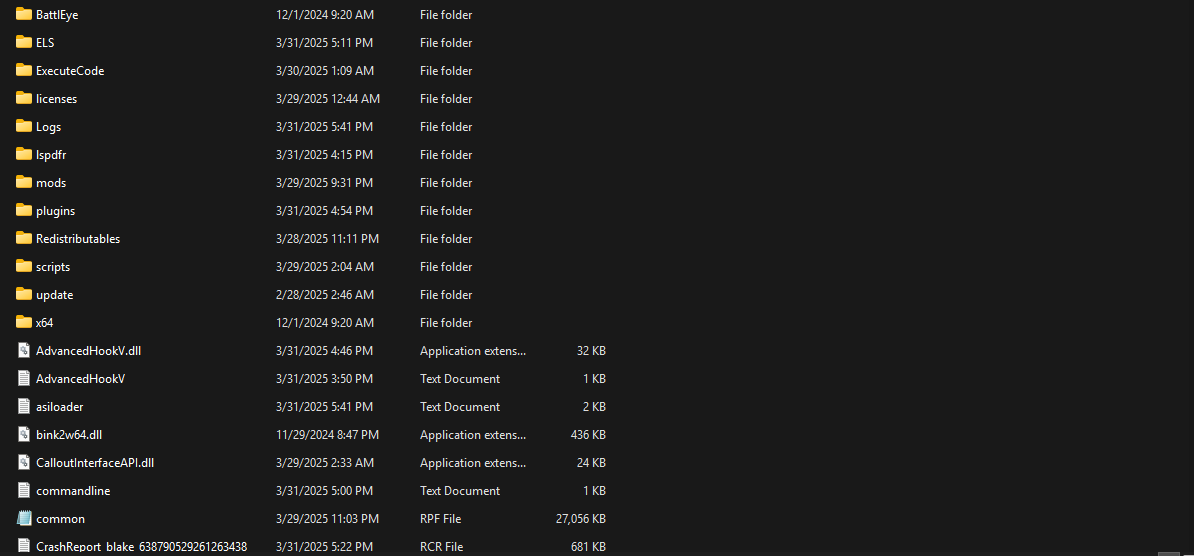Click the Logs folder name

click(x=48, y=127)
